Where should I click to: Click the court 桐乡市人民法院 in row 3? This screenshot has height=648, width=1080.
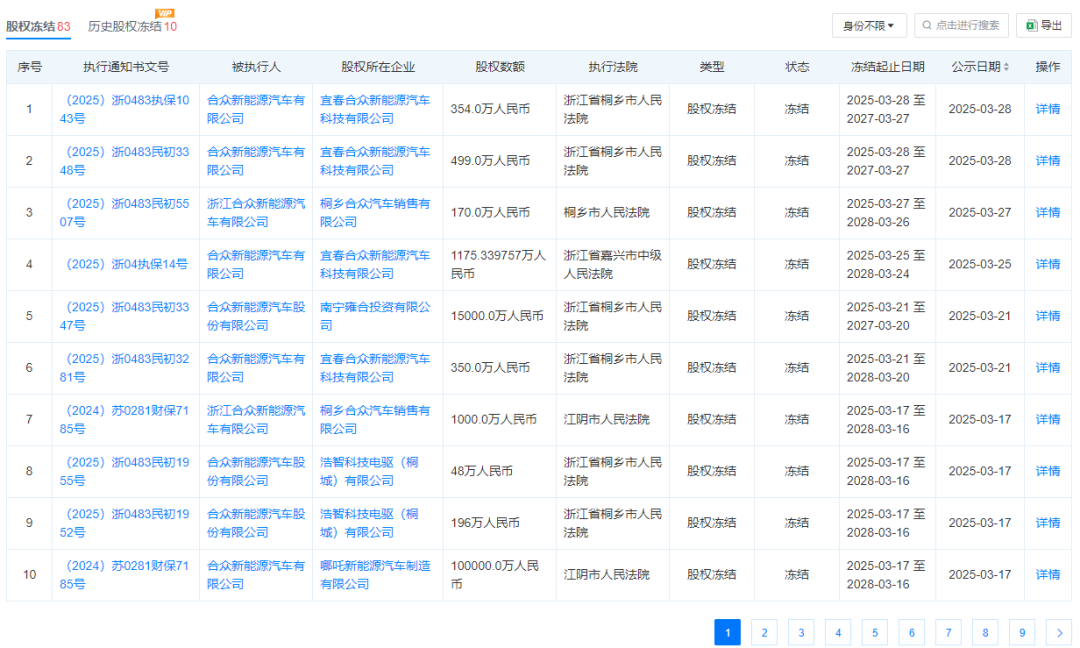coord(606,213)
